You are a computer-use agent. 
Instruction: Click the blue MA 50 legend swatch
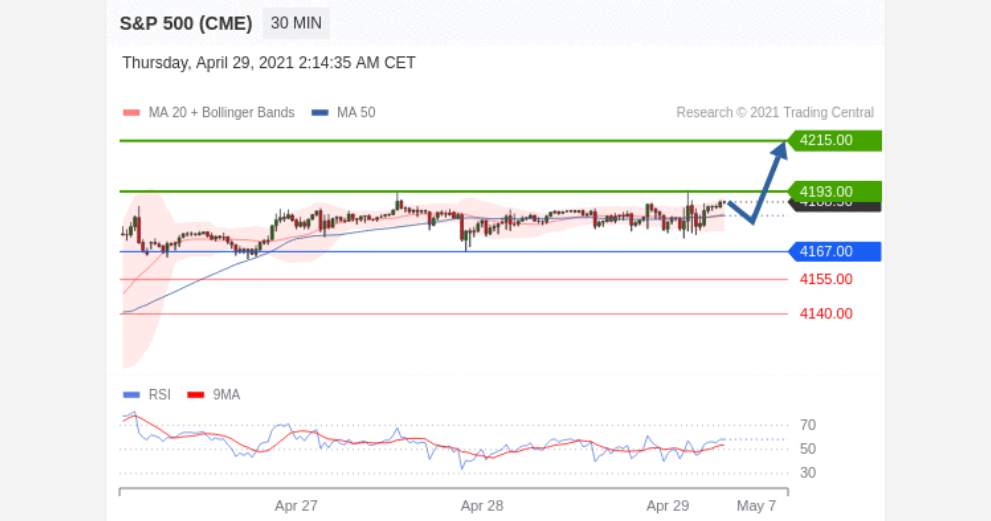click(x=320, y=113)
